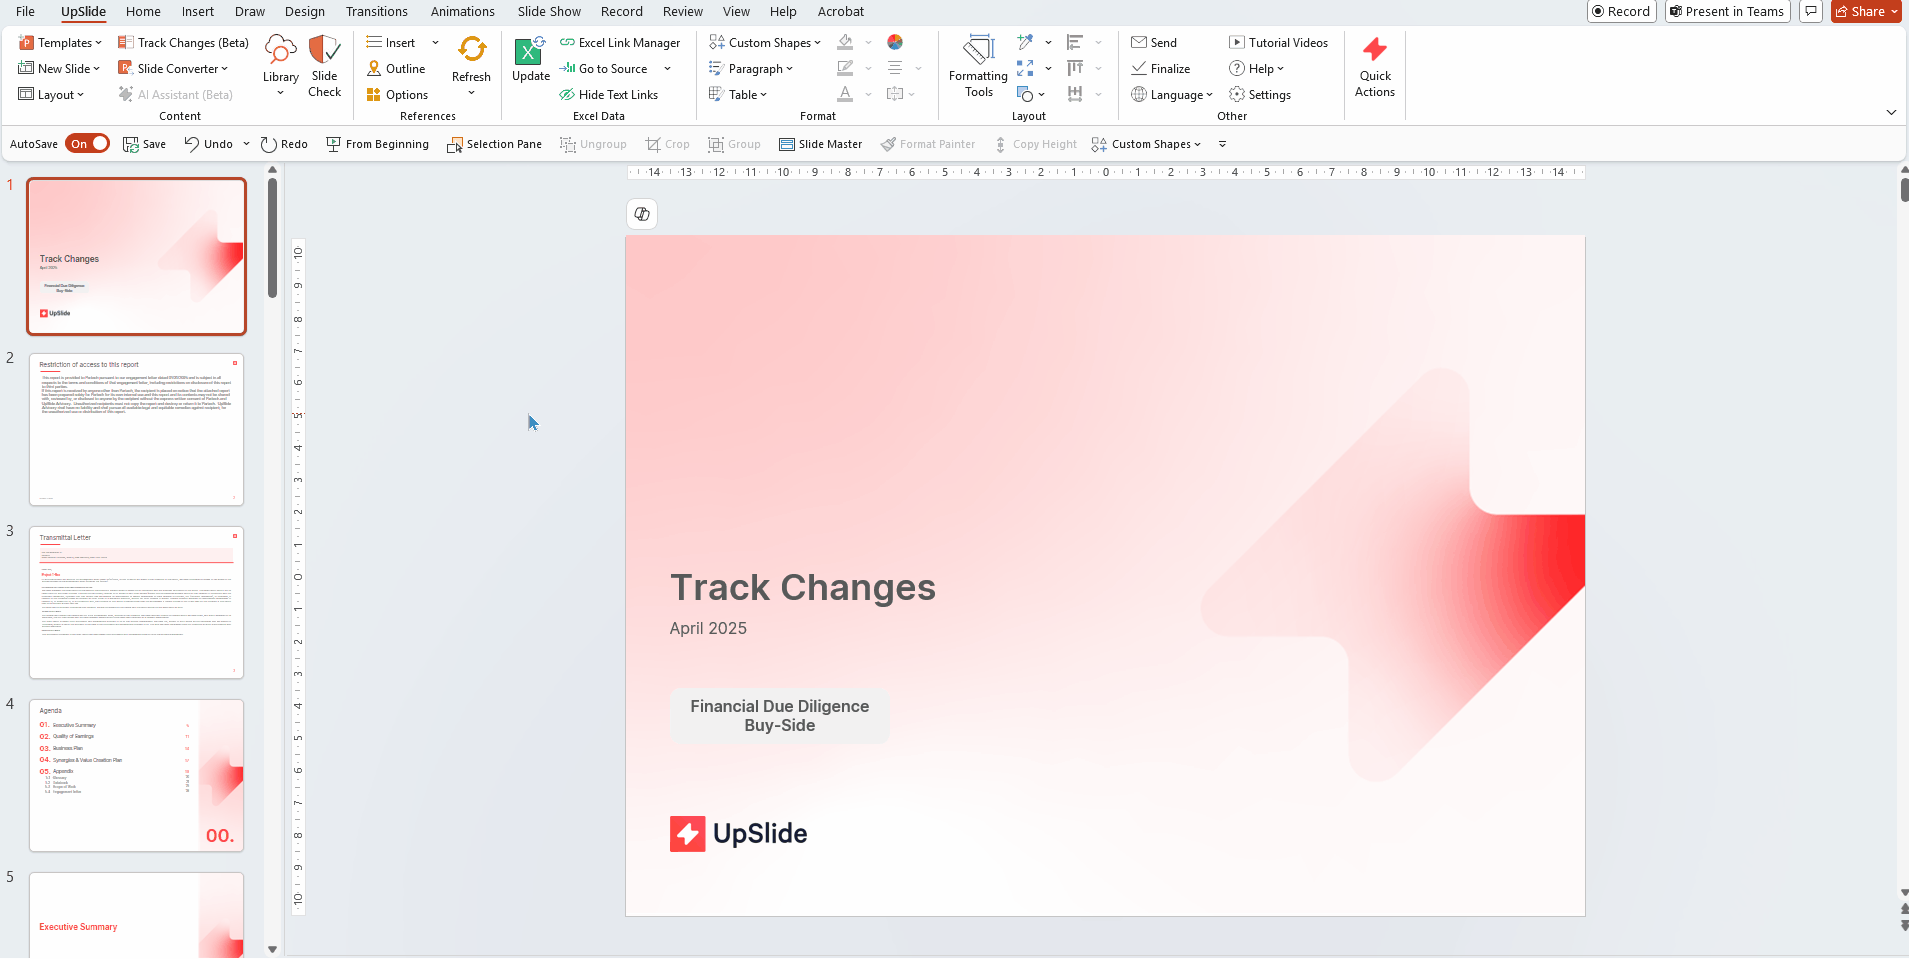Screen dimensions: 1909x959
Task: Open the Language dropdown
Action: pos(1172,94)
